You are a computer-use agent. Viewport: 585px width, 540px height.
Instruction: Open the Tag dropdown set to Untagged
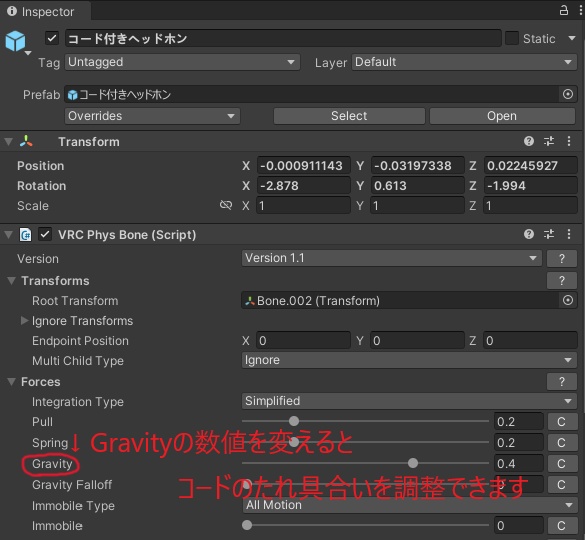(182, 62)
